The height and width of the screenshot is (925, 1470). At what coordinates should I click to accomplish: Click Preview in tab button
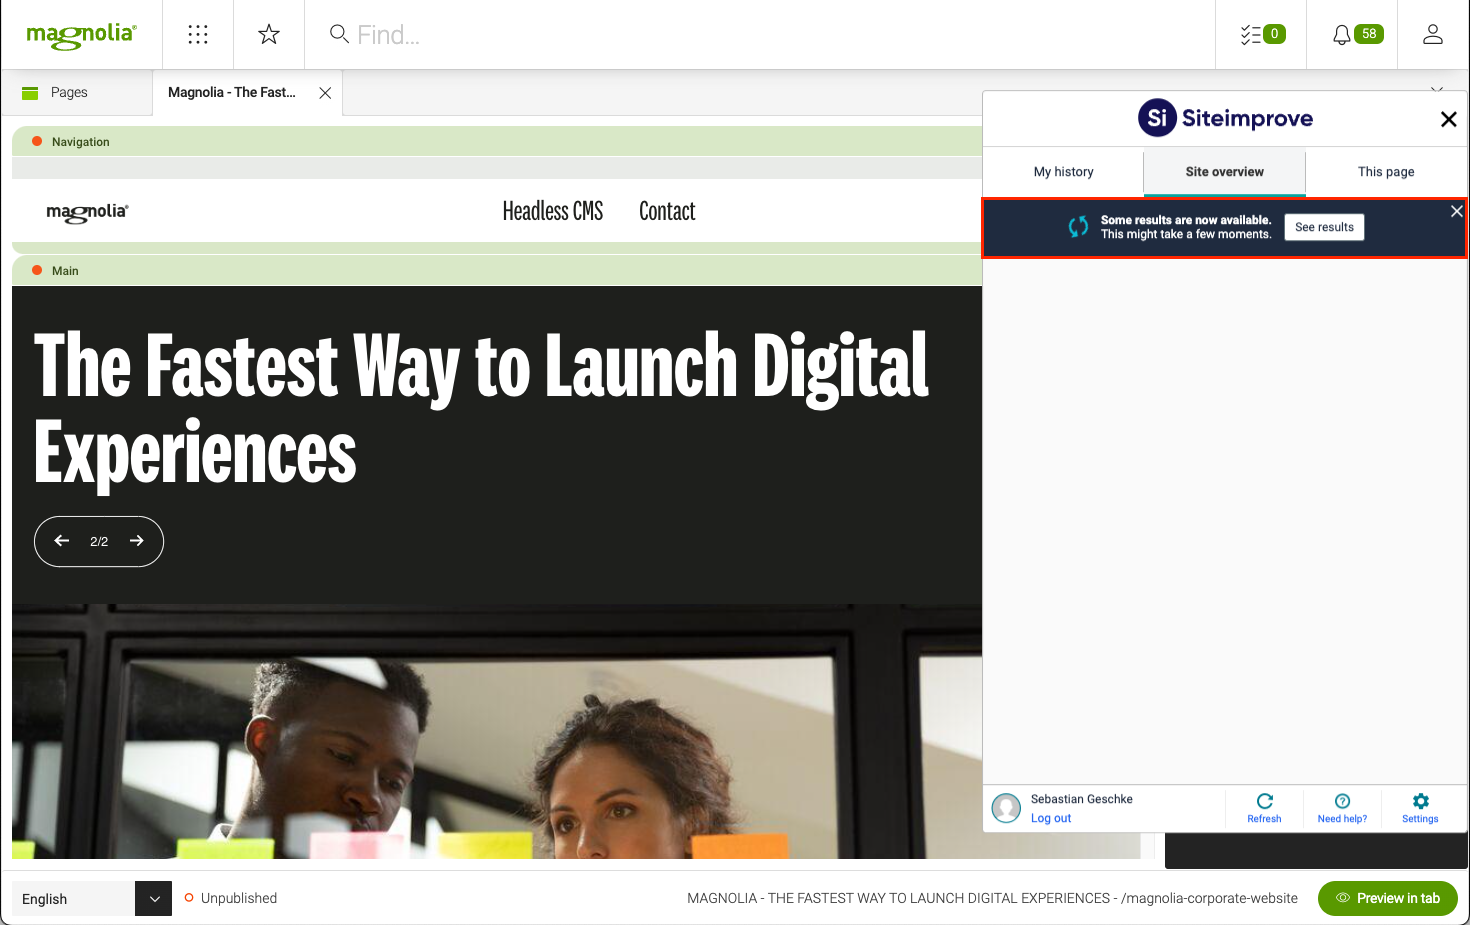(x=1387, y=898)
